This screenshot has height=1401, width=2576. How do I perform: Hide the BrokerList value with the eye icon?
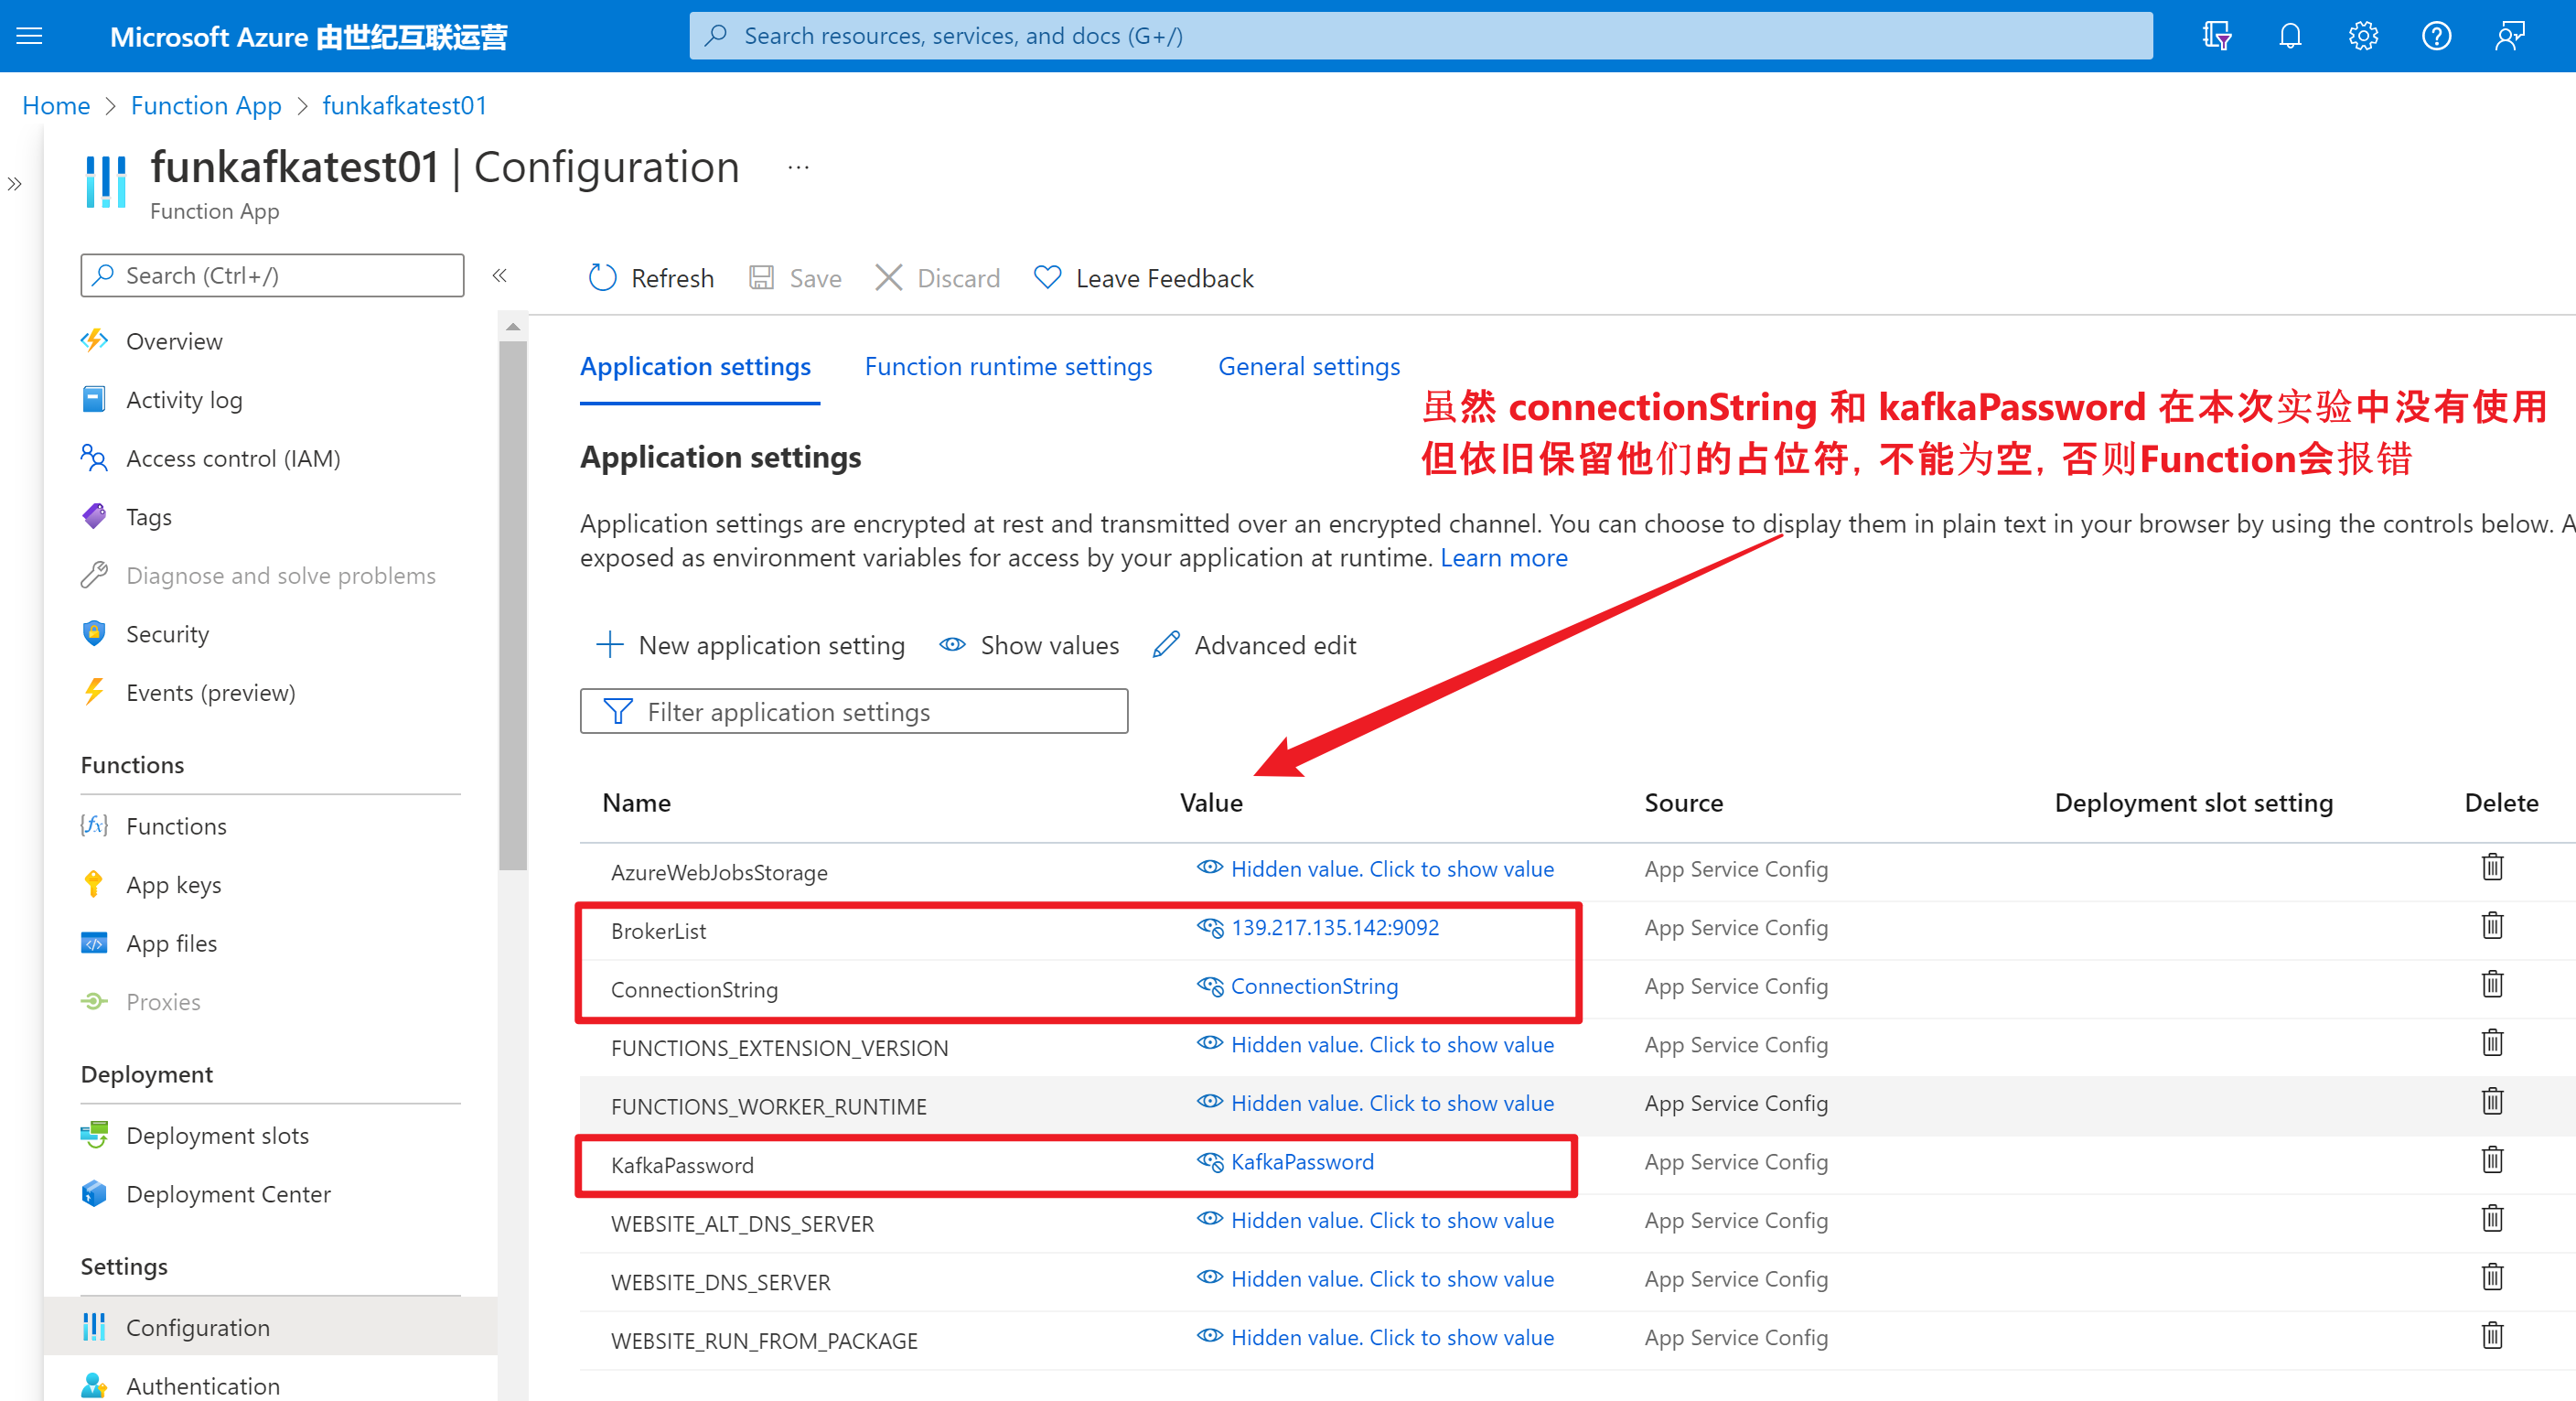click(1210, 928)
